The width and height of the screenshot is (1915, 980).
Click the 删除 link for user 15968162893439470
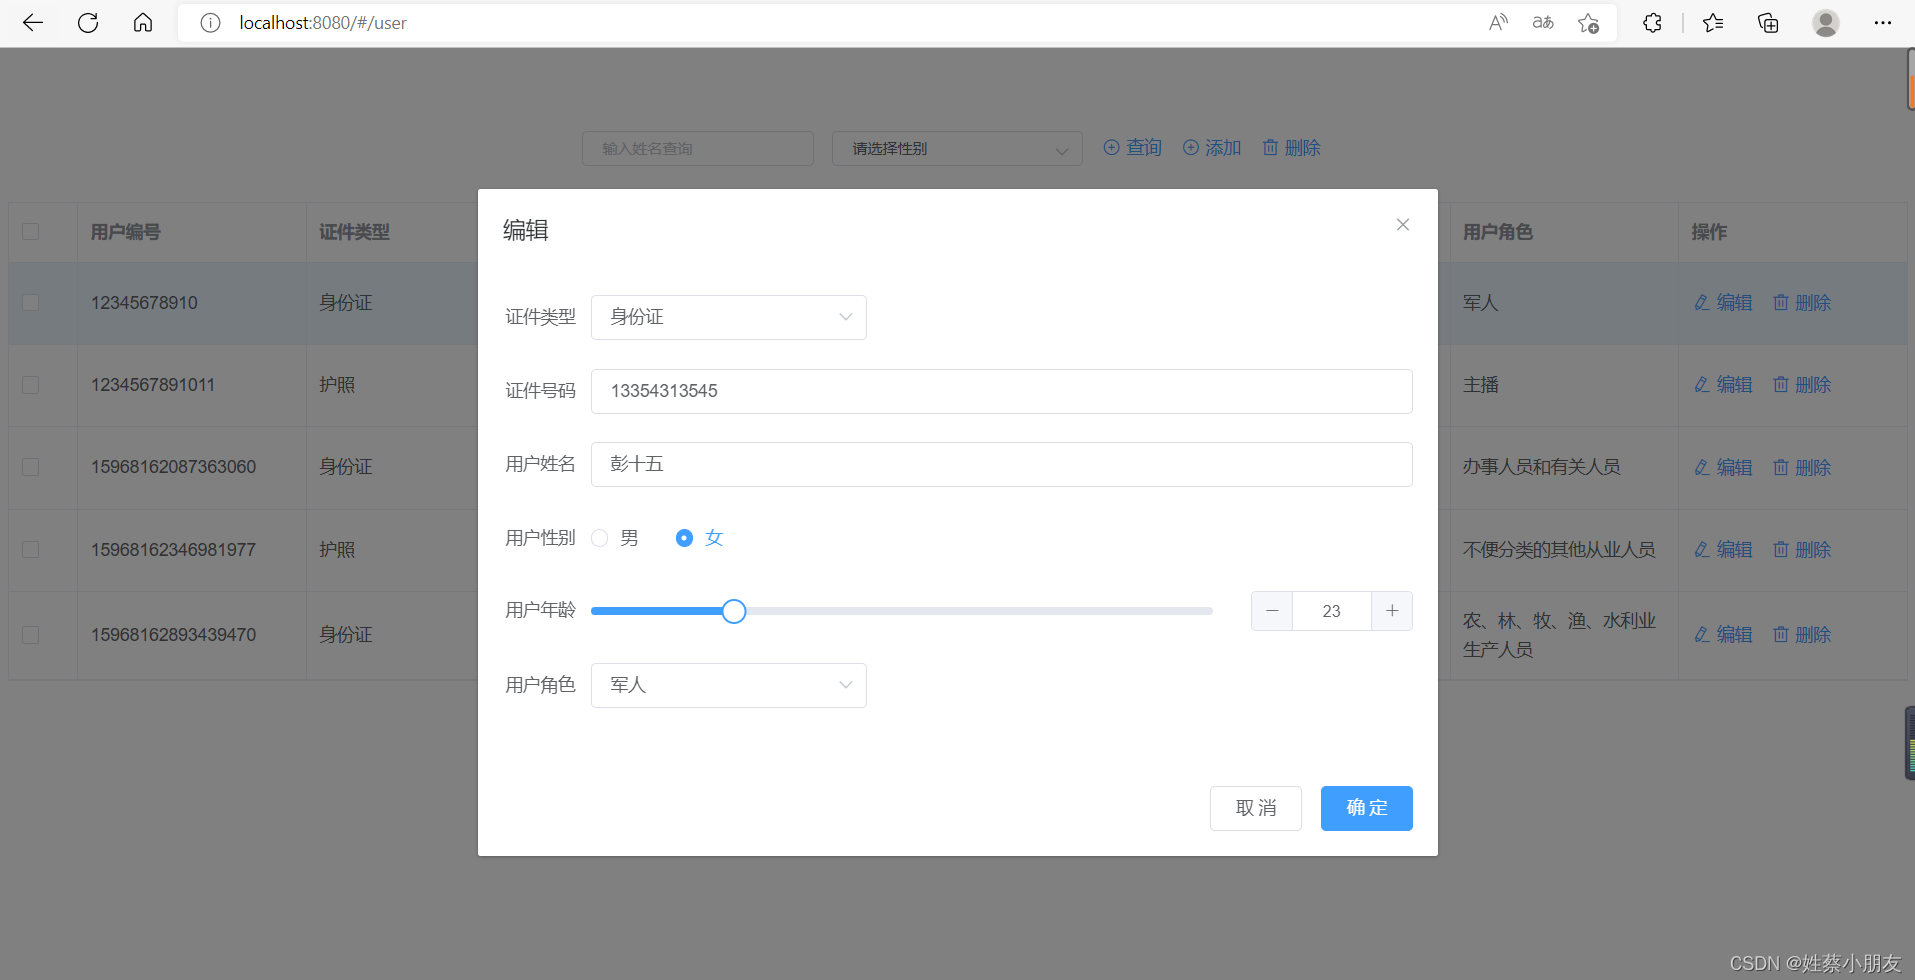pyautogui.click(x=1811, y=634)
